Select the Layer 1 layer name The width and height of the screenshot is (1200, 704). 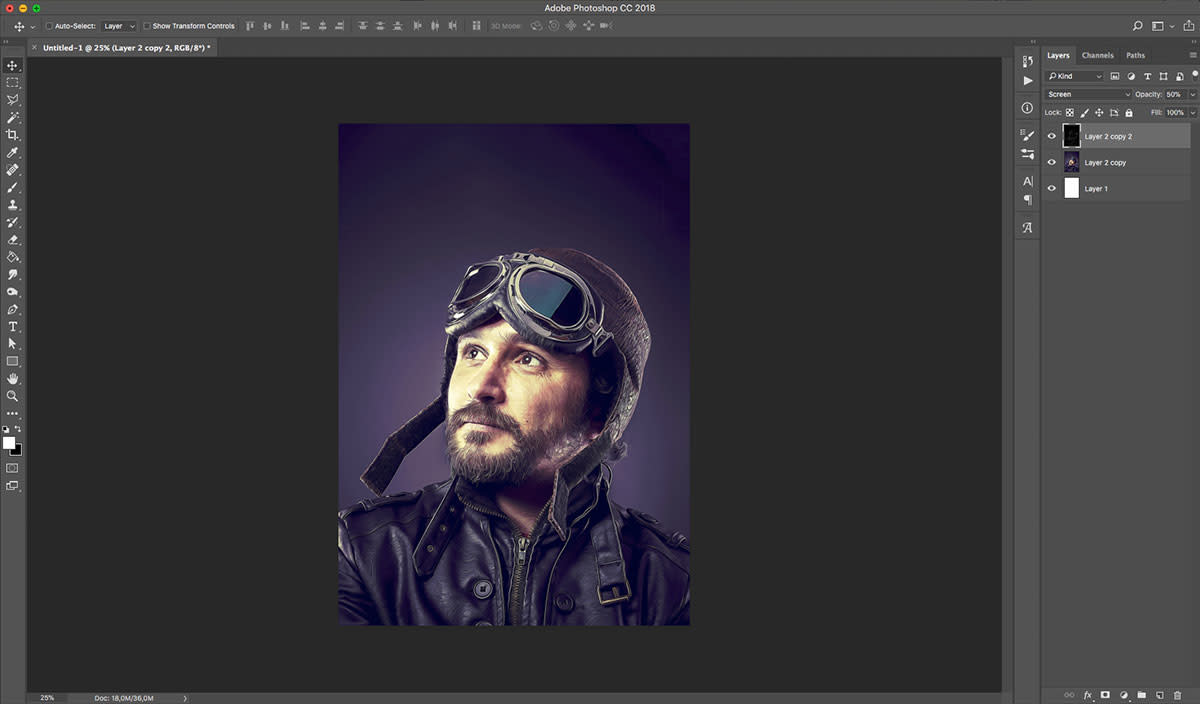pyautogui.click(x=1096, y=188)
